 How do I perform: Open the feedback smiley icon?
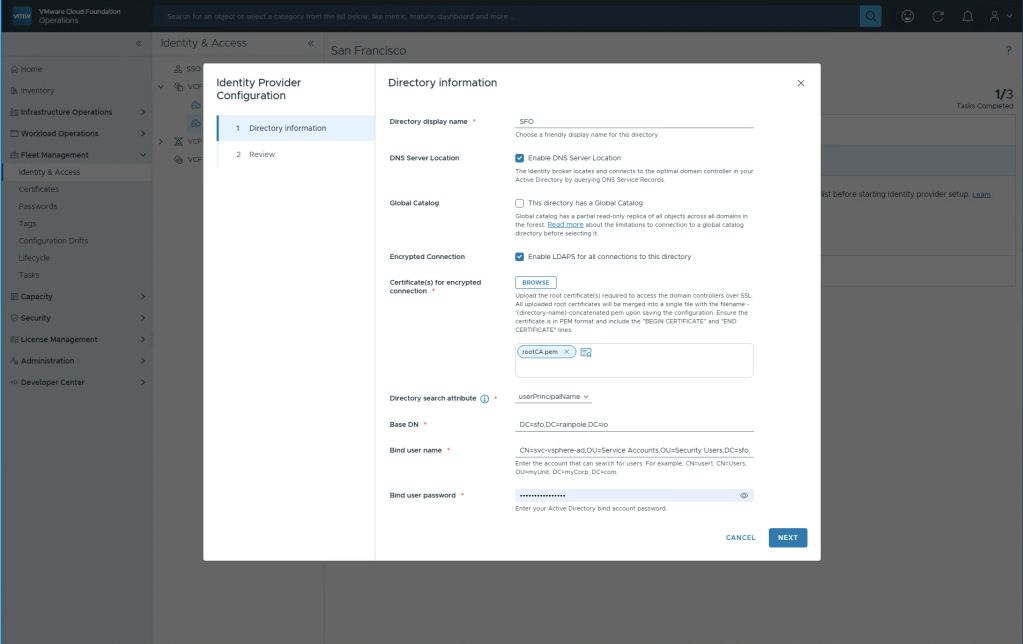pyautogui.click(x=907, y=16)
